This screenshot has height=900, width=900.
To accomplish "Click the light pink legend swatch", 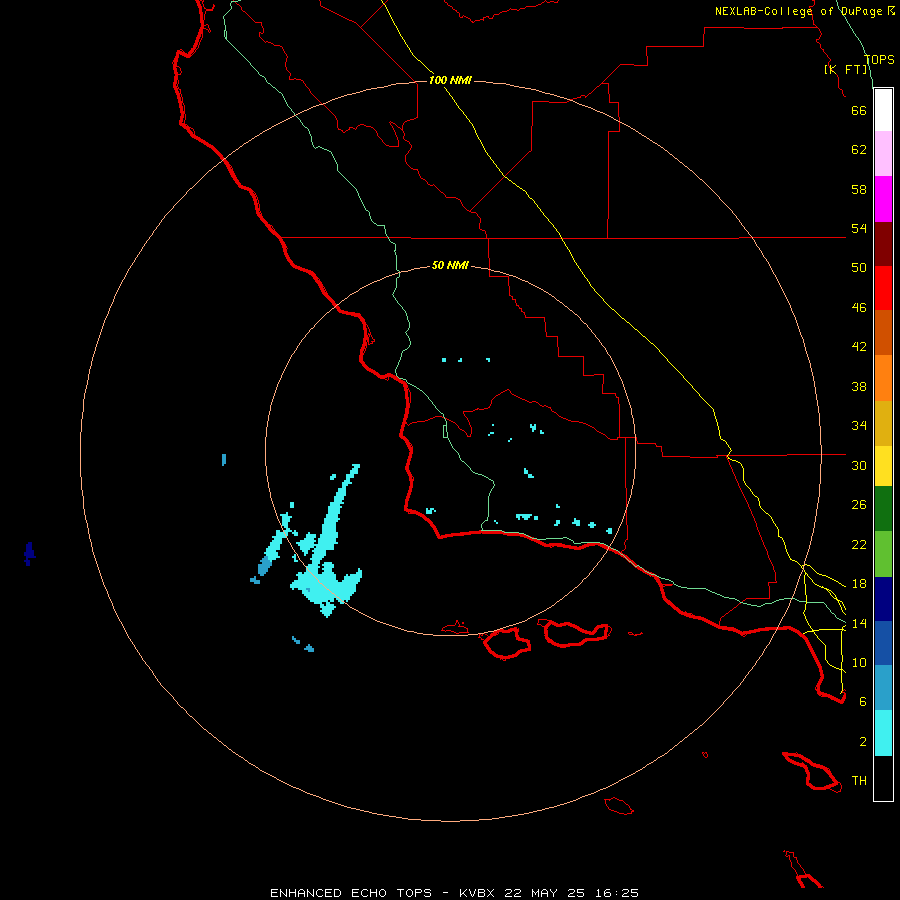I will pyautogui.click(x=883, y=153).
